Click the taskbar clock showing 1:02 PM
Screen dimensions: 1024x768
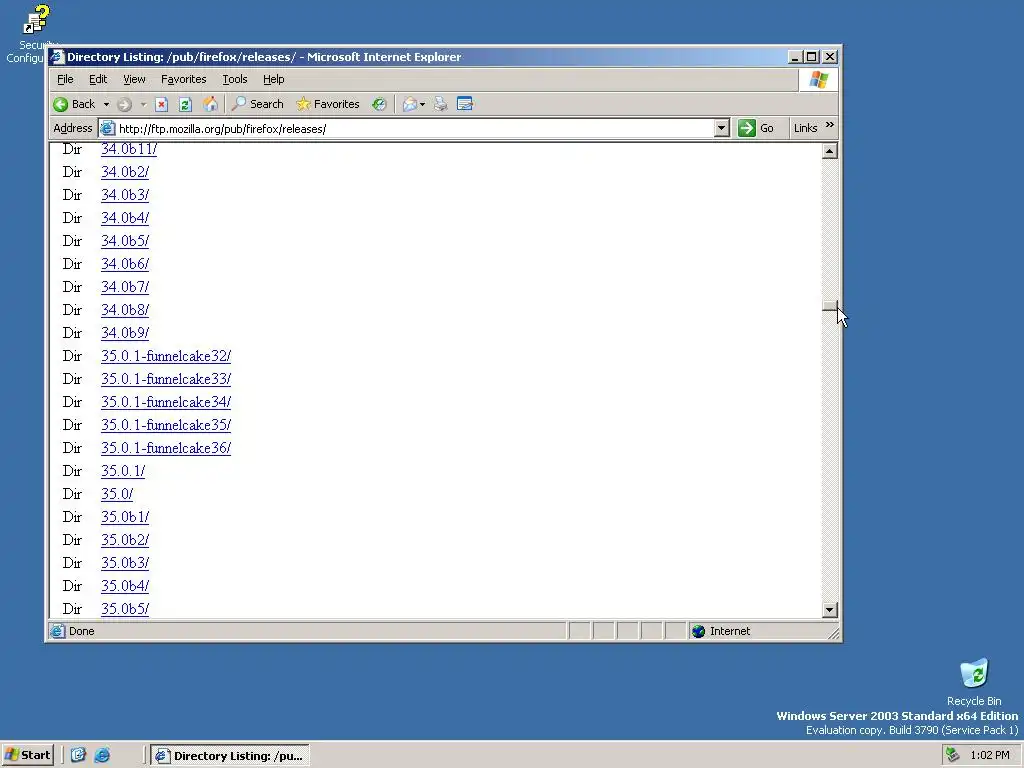pyautogui.click(x=989, y=756)
